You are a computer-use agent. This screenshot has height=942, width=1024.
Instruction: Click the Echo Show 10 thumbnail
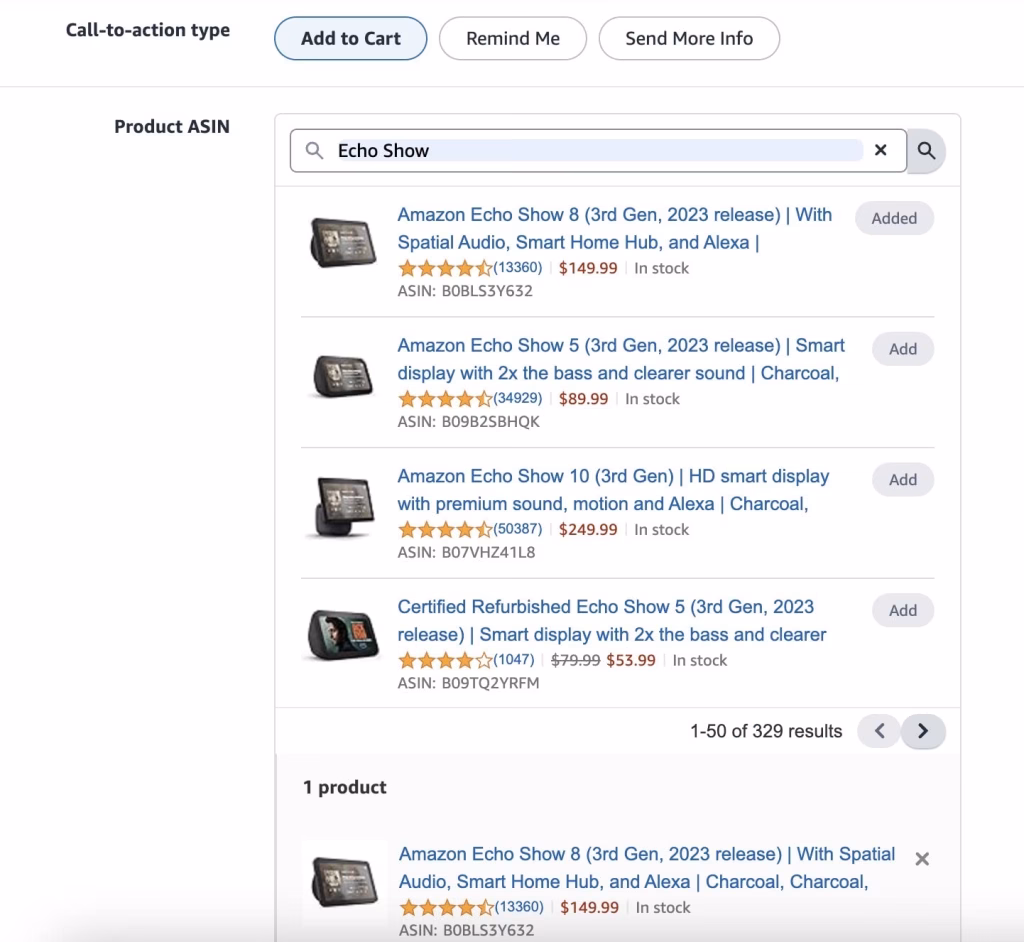click(342, 506)
